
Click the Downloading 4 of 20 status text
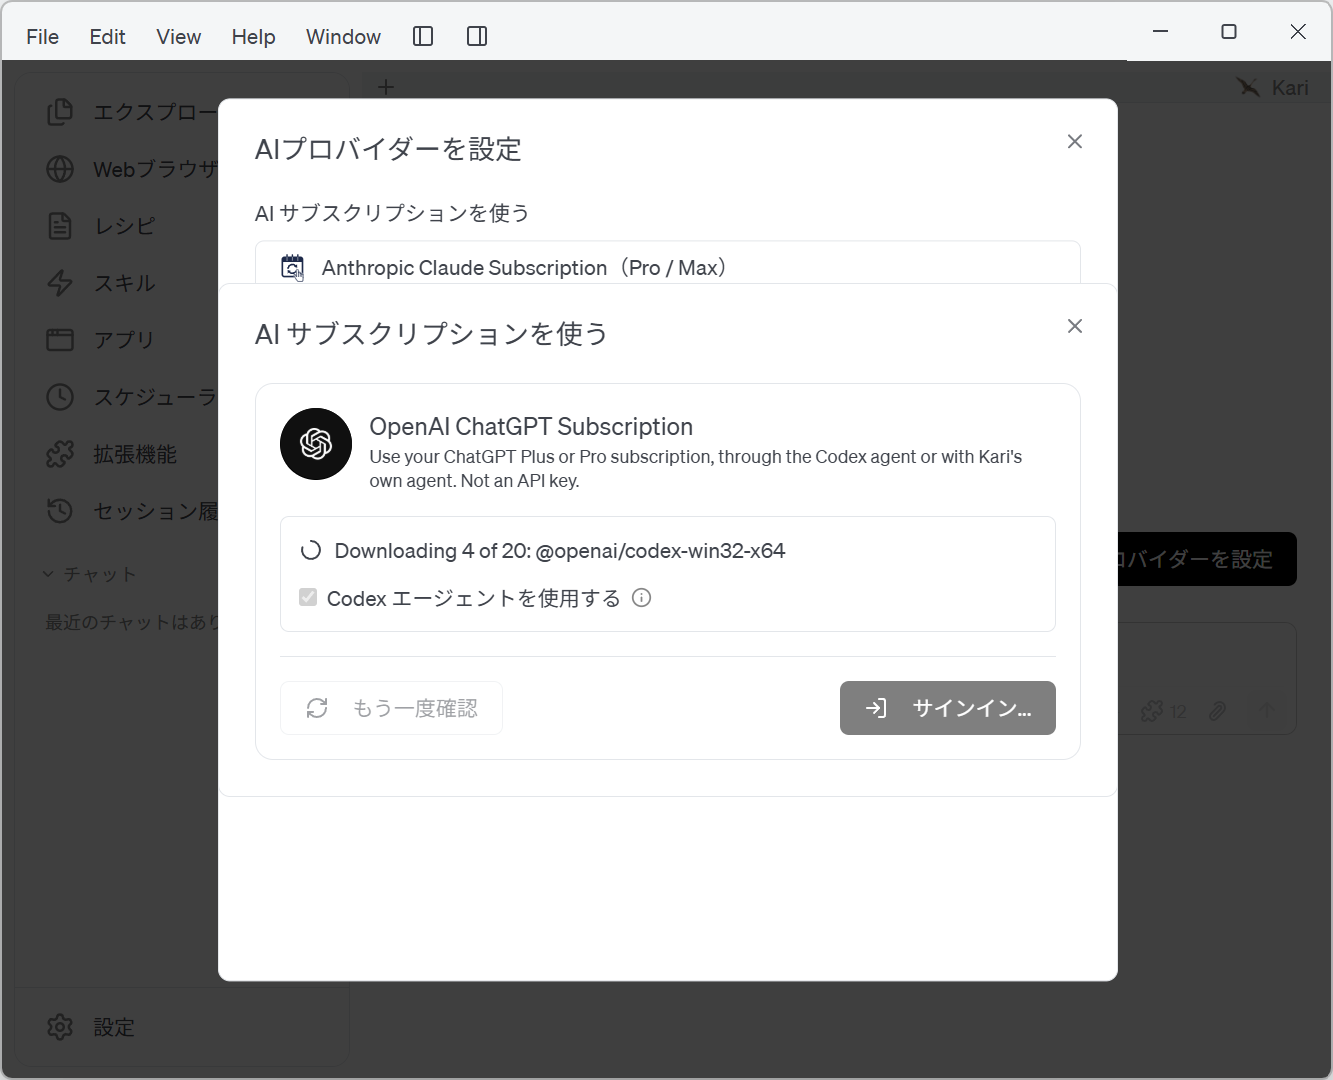560,551
